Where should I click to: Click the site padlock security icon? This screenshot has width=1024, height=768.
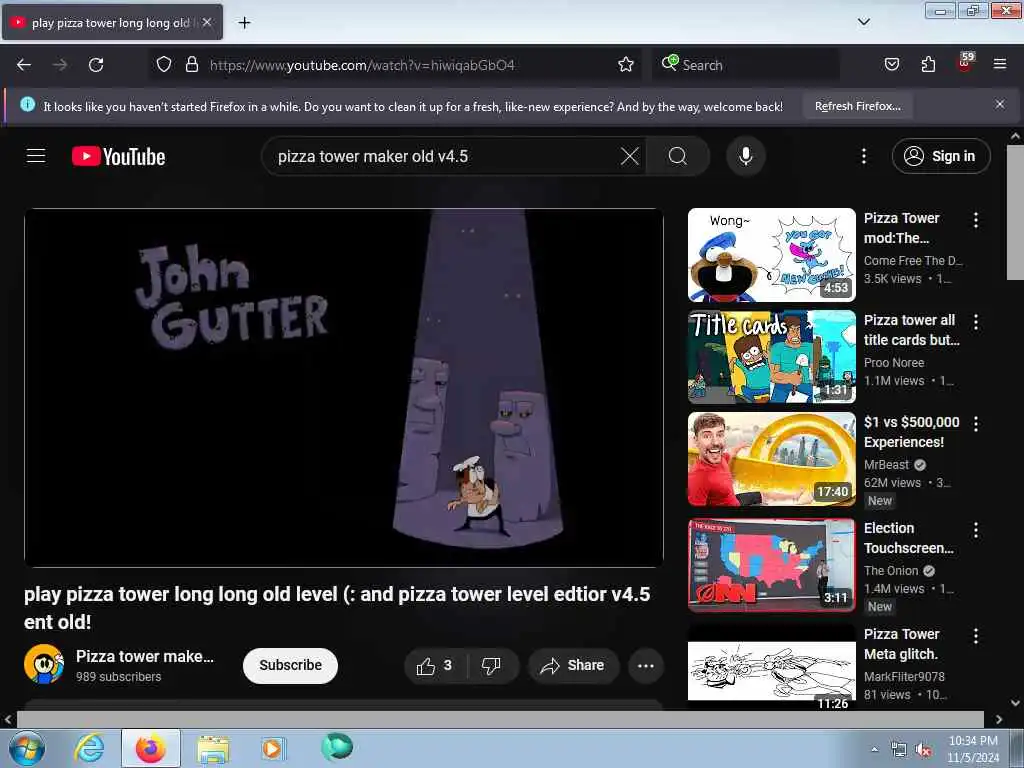191,65
